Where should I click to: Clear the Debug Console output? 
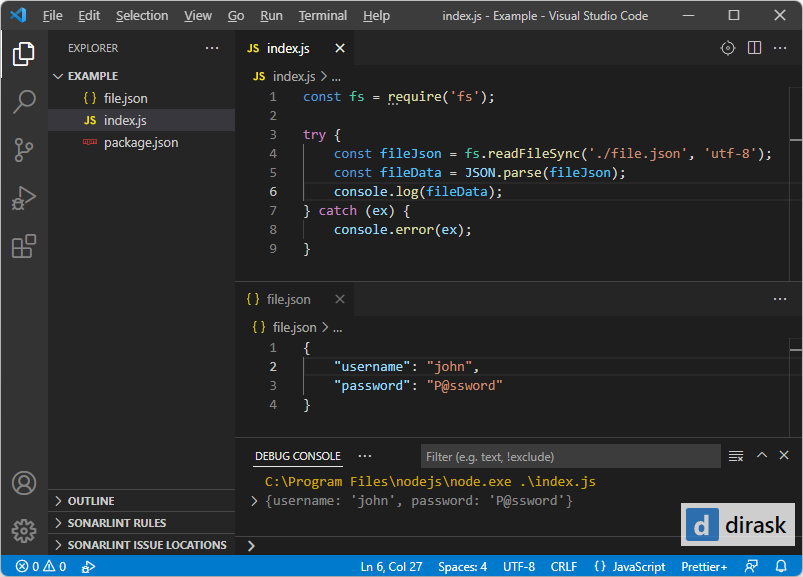click(736, 455)
